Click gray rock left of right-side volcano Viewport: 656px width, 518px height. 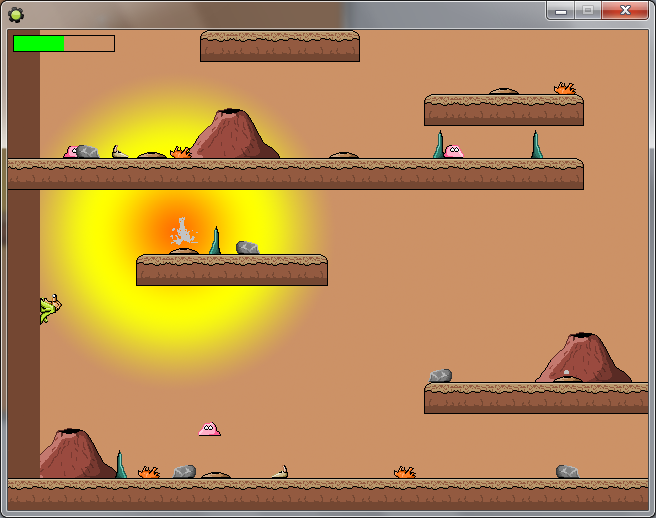pos(440,376)
